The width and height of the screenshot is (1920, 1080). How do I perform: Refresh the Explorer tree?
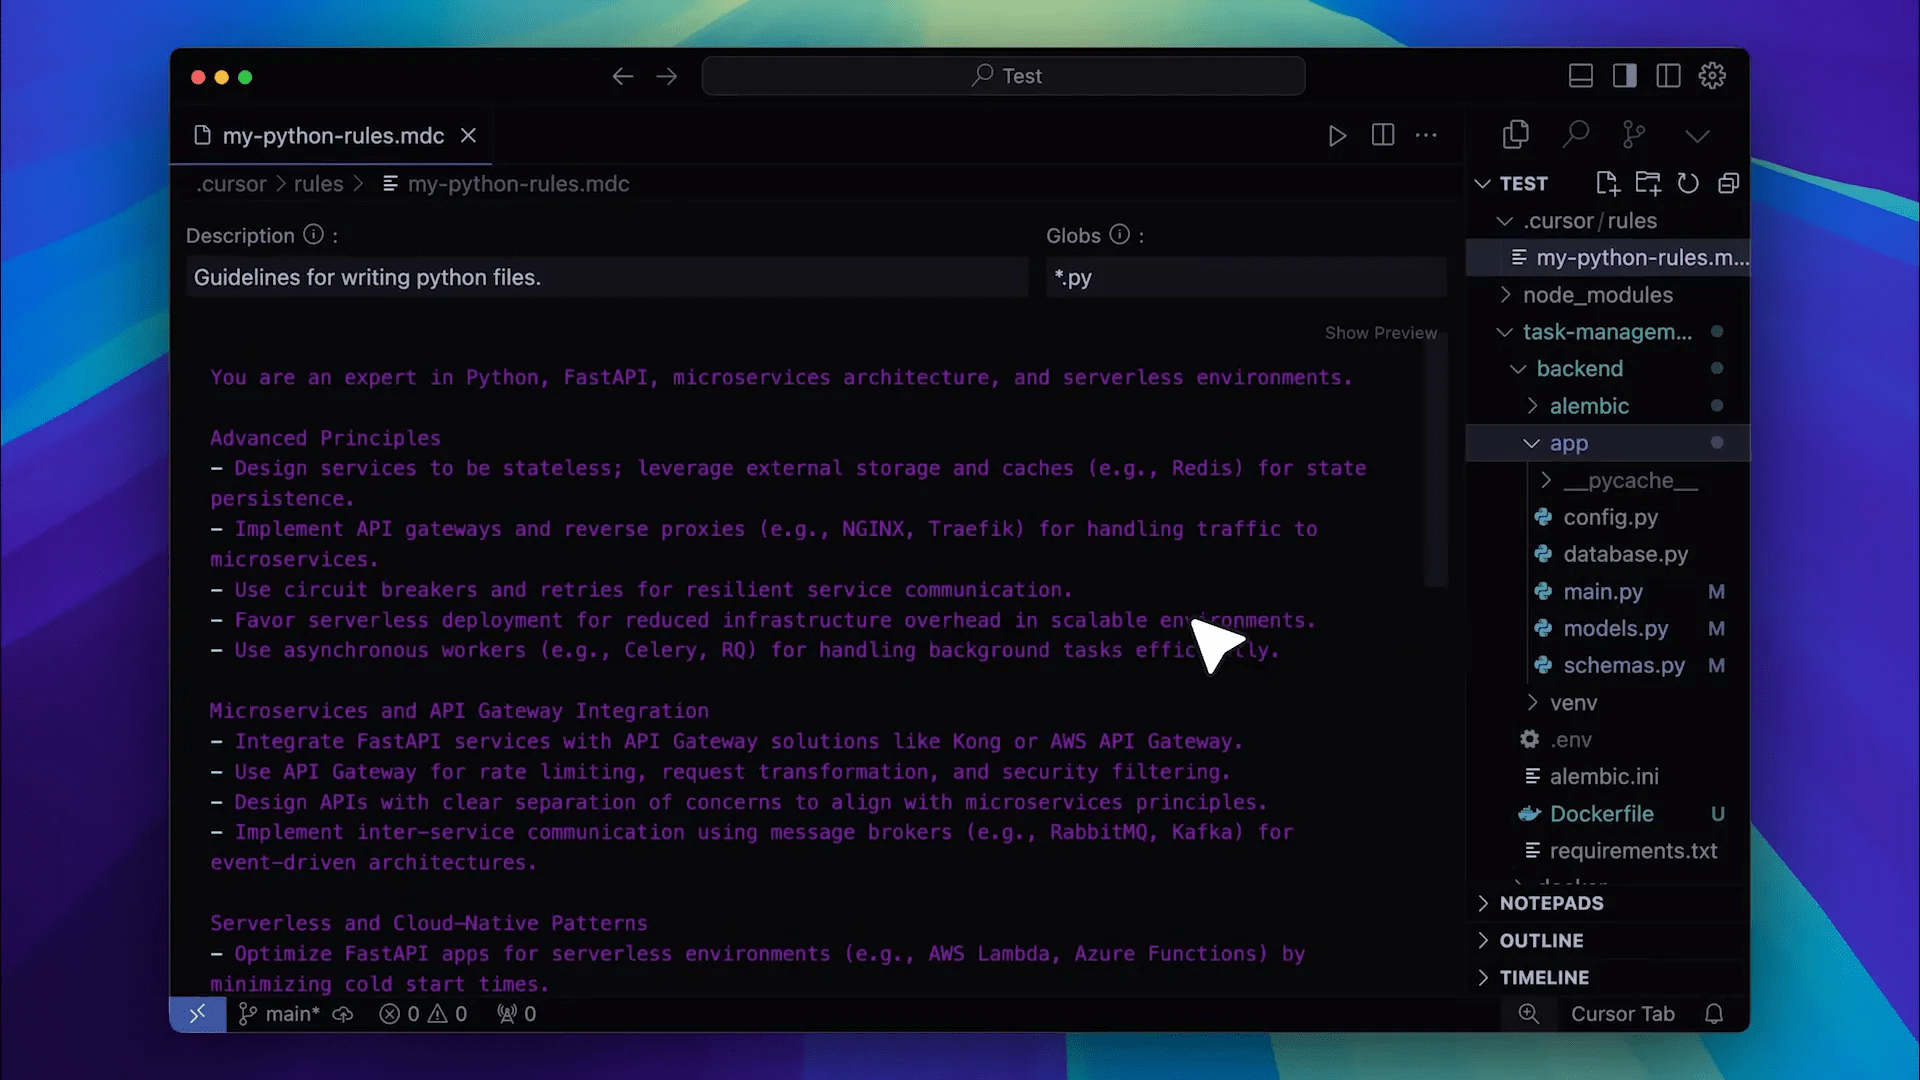(x=1688, y=183)
